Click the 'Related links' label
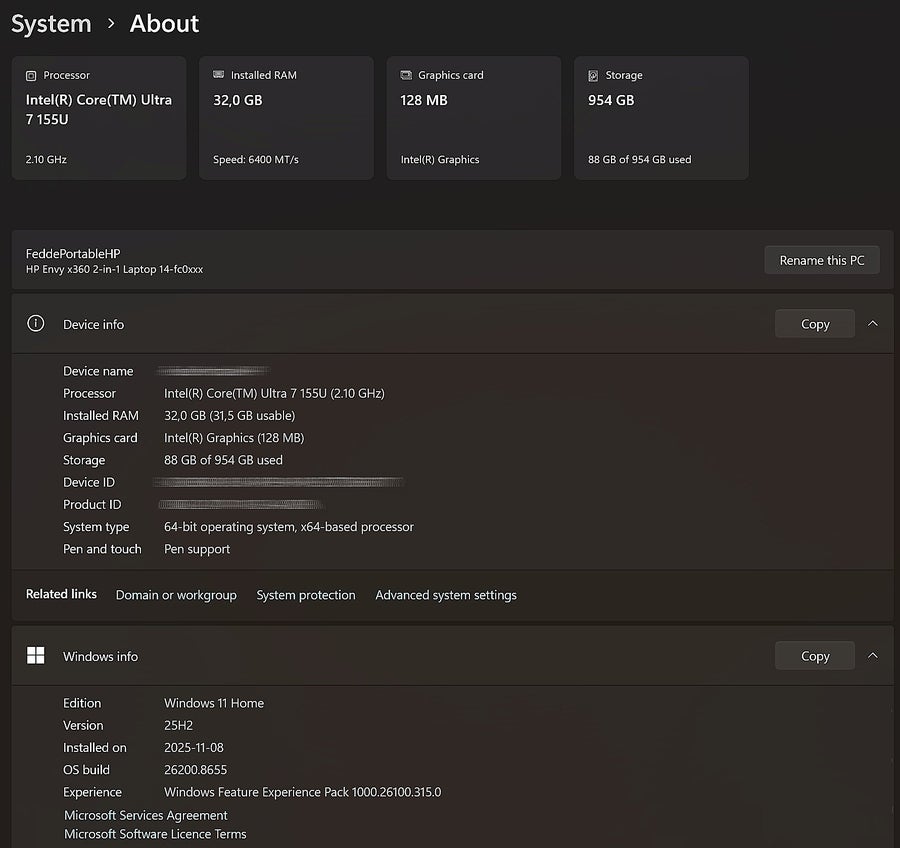Screen dimensions: 900x848 coord(61,594)
